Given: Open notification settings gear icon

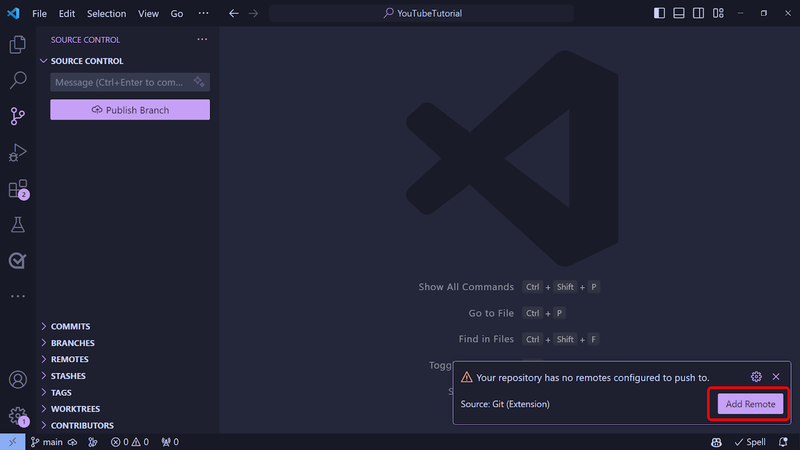Looking at the screenshot, I should click(x=756, y=377).
